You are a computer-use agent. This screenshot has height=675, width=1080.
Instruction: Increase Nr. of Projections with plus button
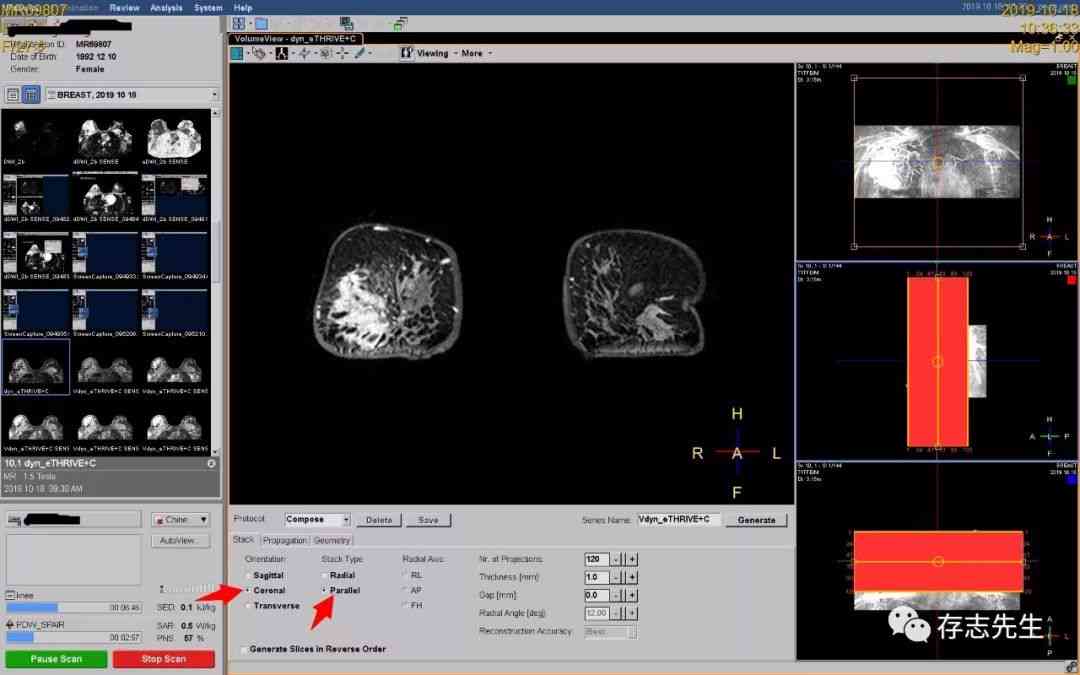pos(632,559)
